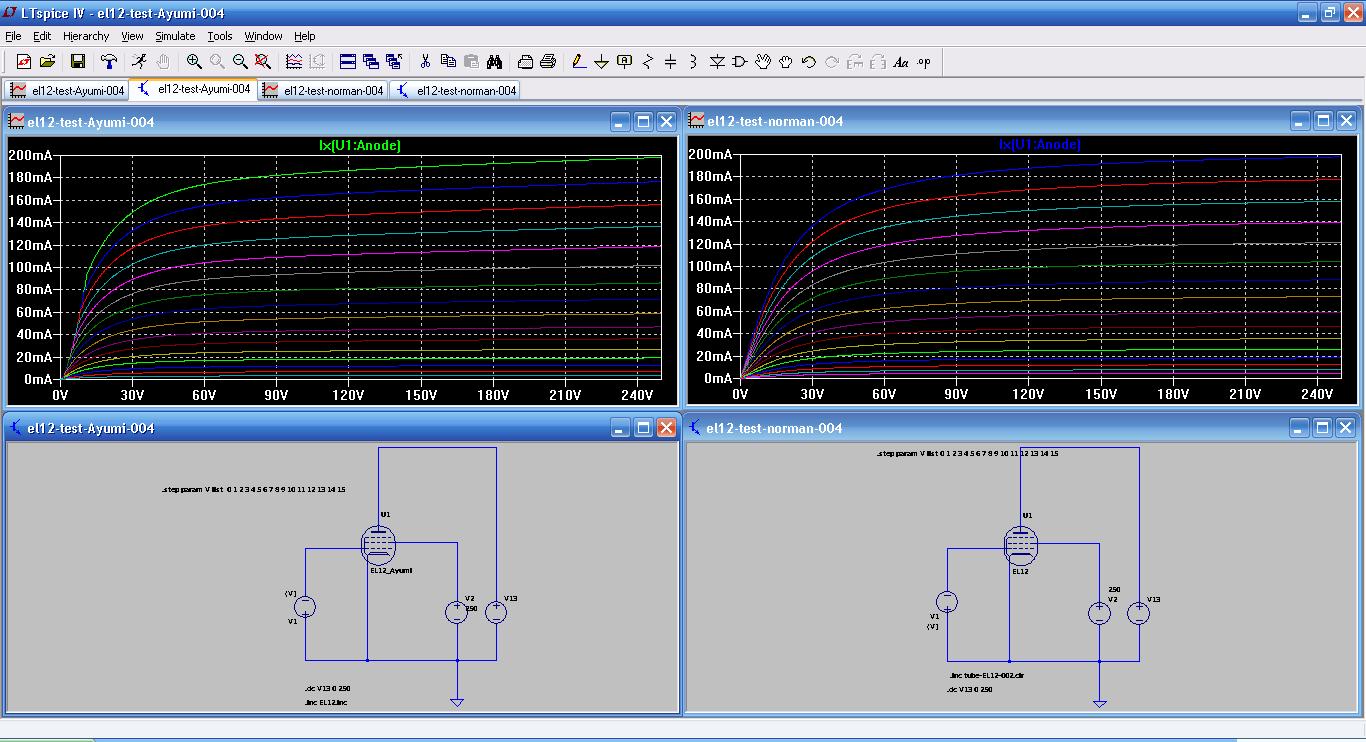Undo with the toolbar arrow icon
Screen dimensions: 1366x742
point(809,62)
